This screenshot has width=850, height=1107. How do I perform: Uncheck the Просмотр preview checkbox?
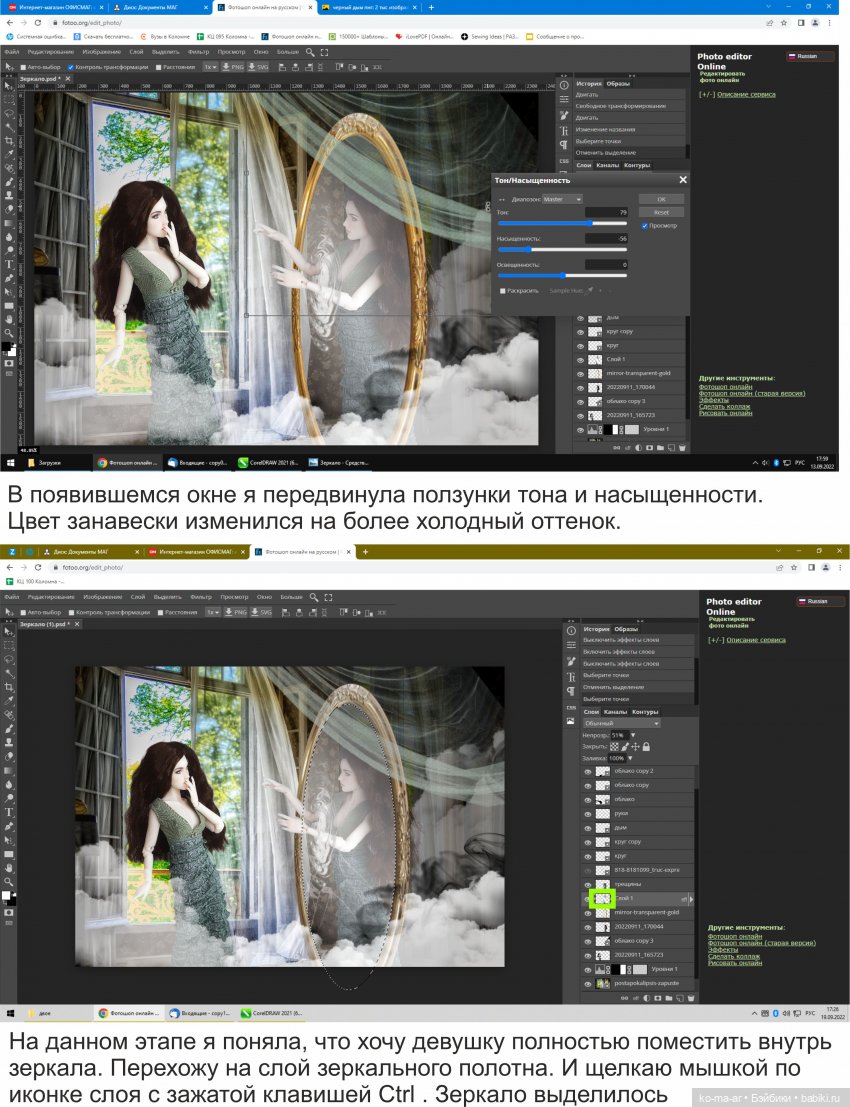[x=645, y=226]
